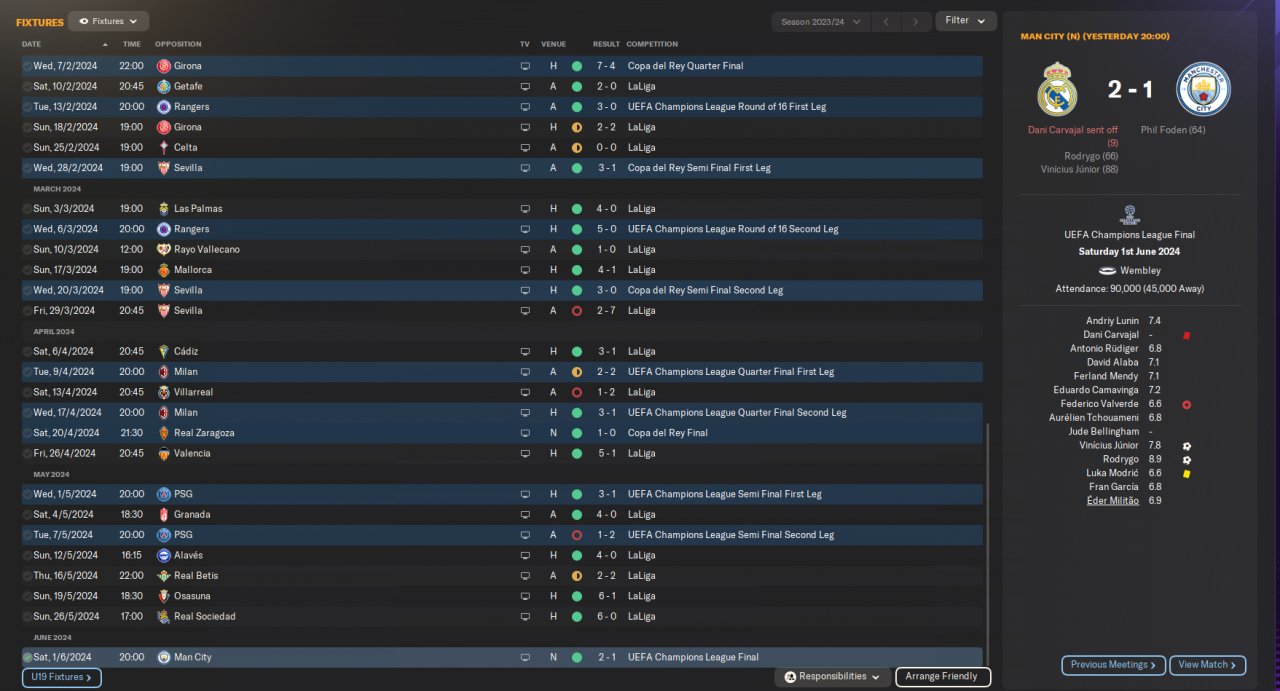Click the Arrange Friendly button

tap(943, 677)
